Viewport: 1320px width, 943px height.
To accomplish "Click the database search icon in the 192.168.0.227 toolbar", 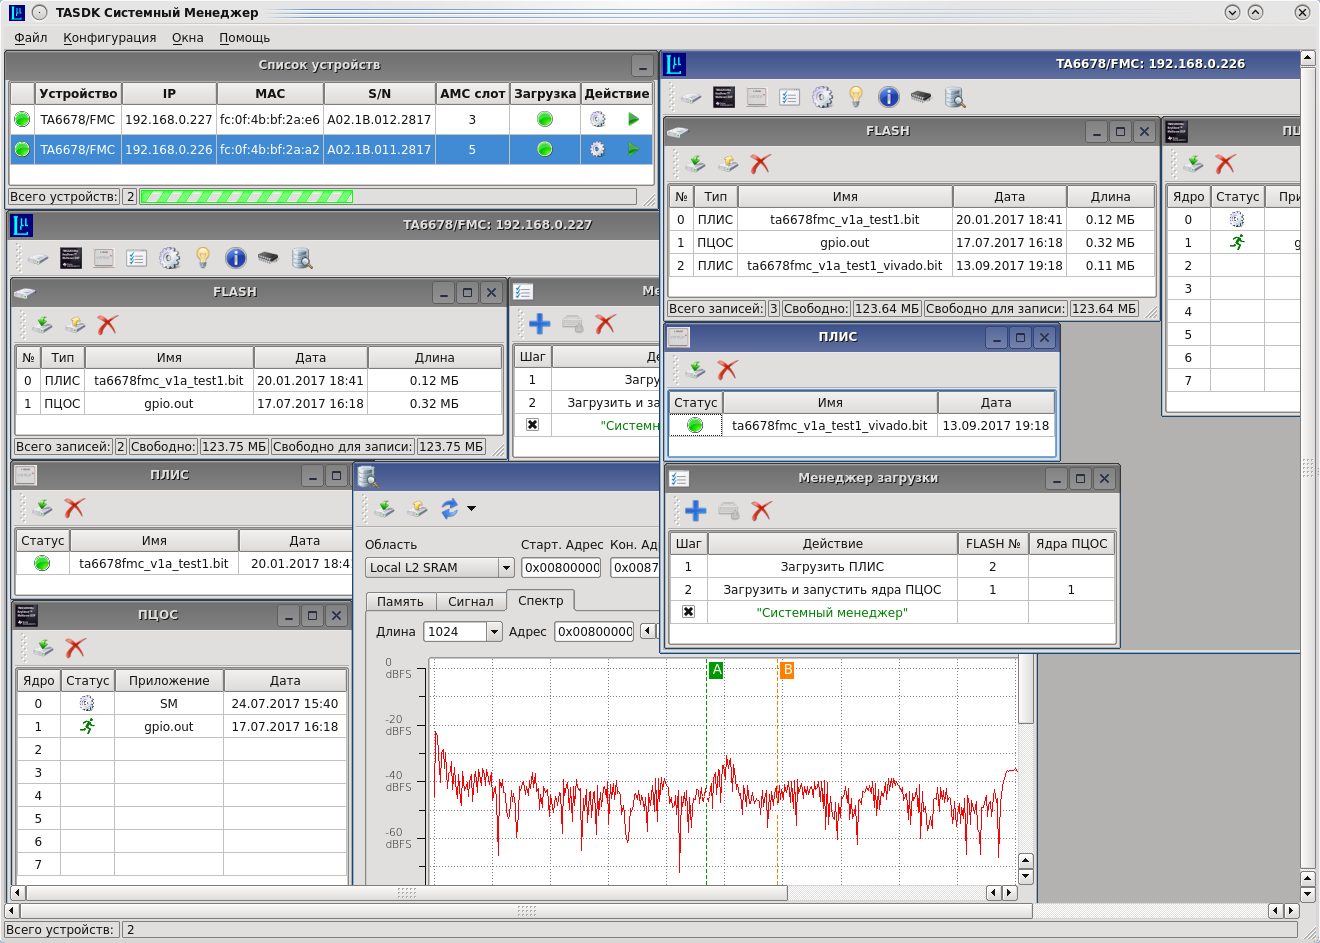I will pos(302,258).
